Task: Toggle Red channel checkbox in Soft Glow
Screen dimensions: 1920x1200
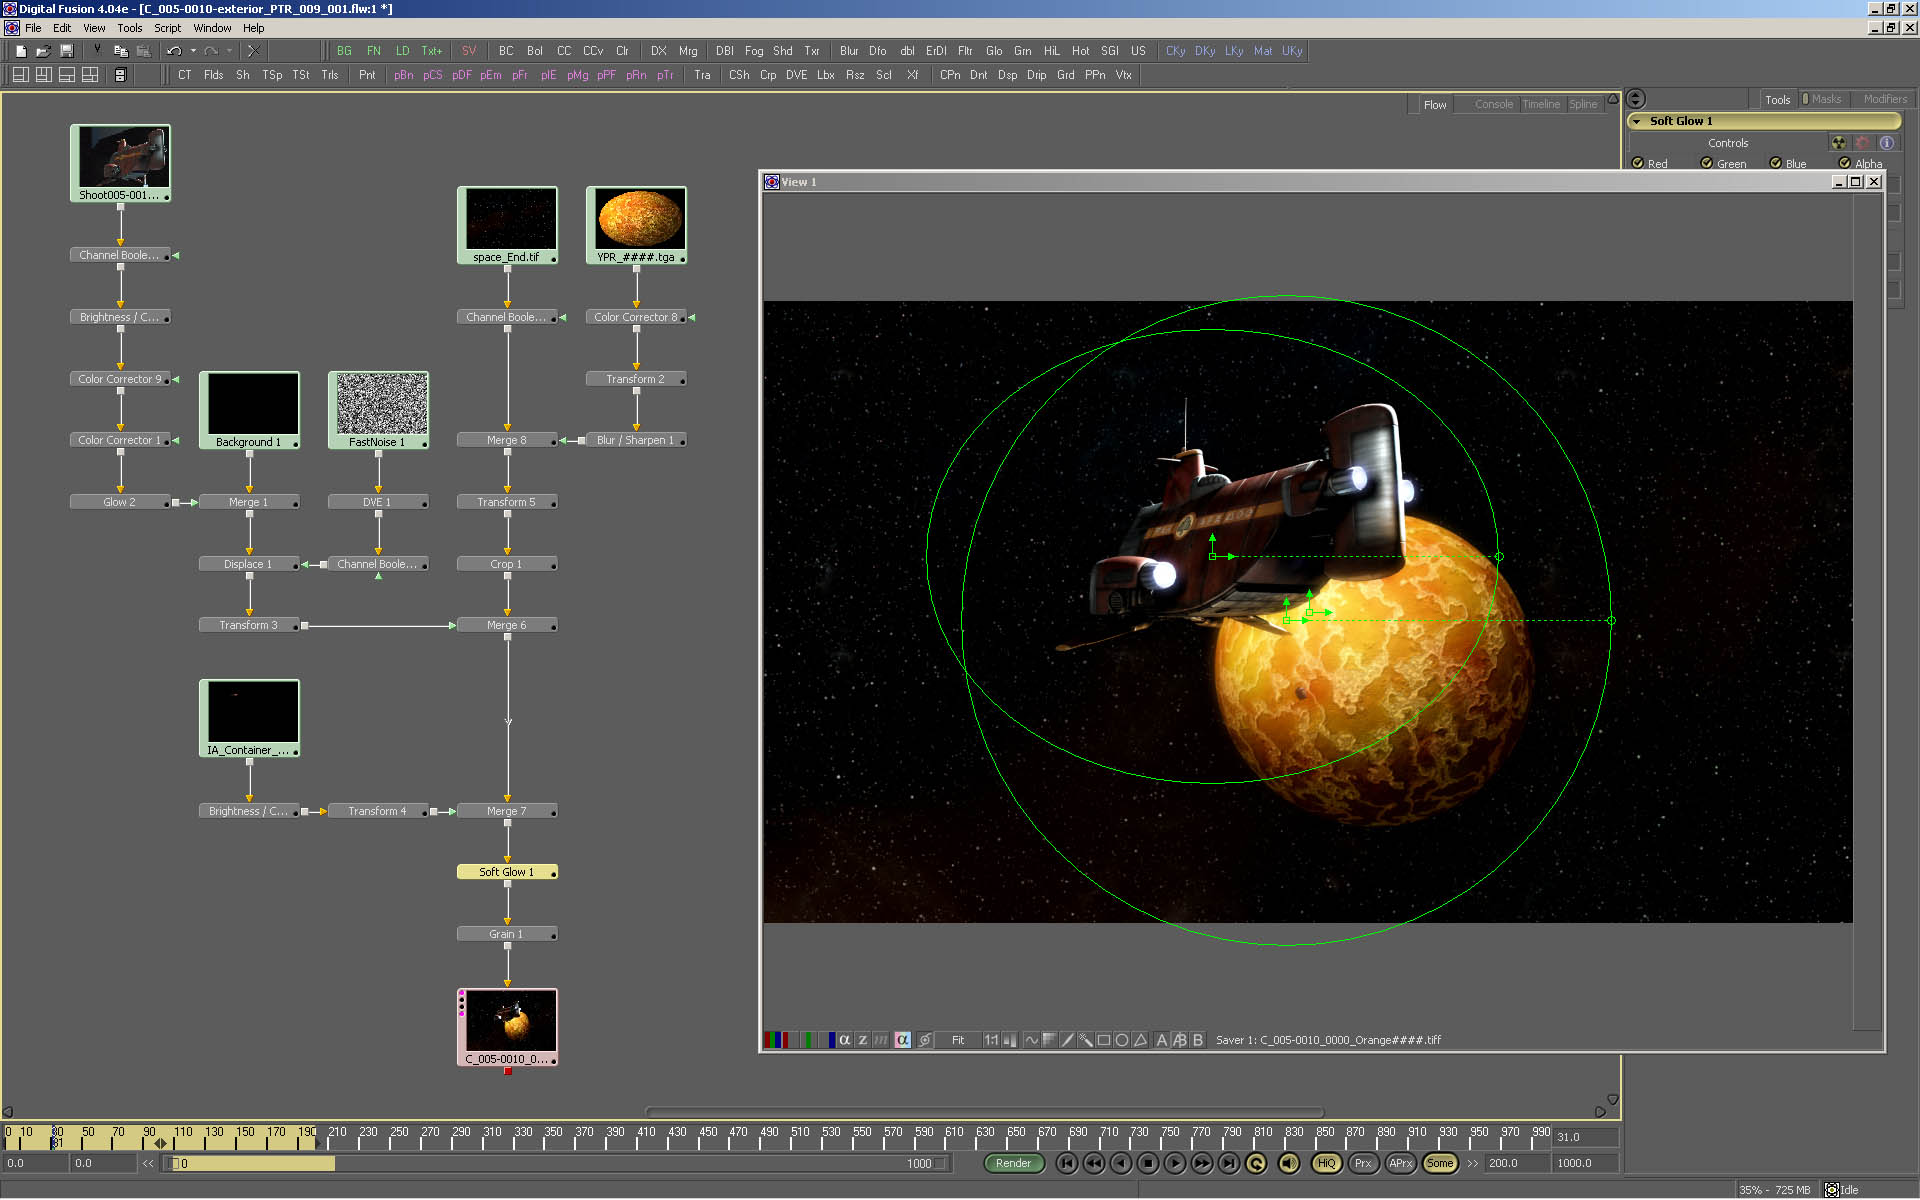Action: click(x=1638, y=163)
